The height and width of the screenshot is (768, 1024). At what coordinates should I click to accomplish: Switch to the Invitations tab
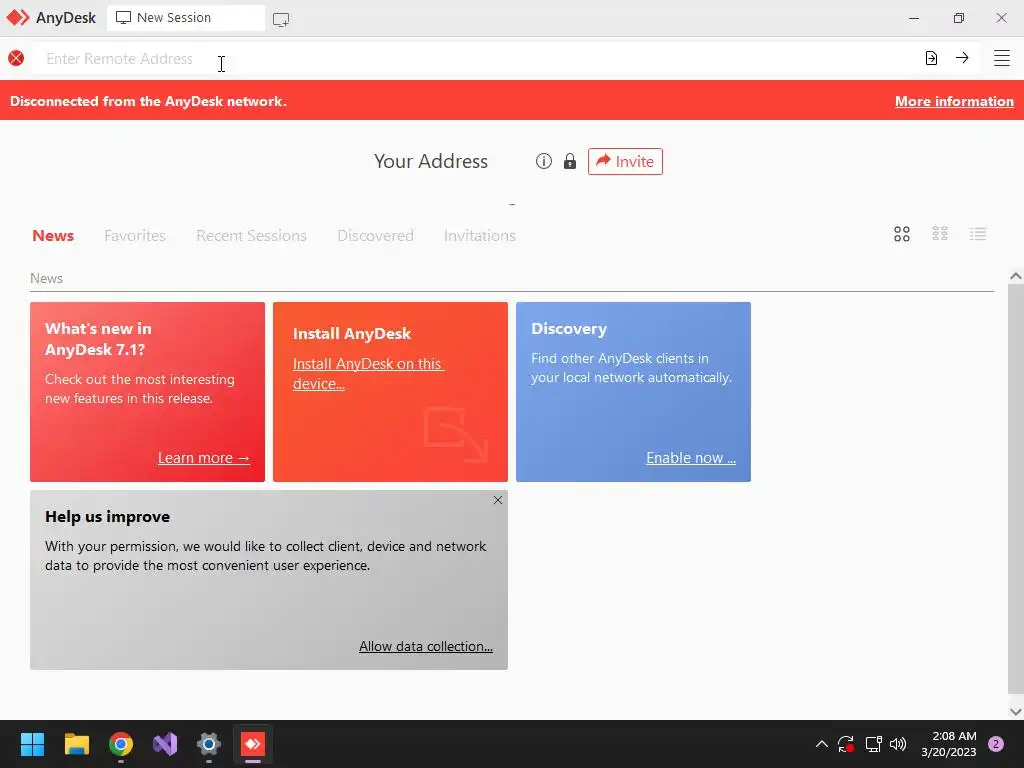480,235
